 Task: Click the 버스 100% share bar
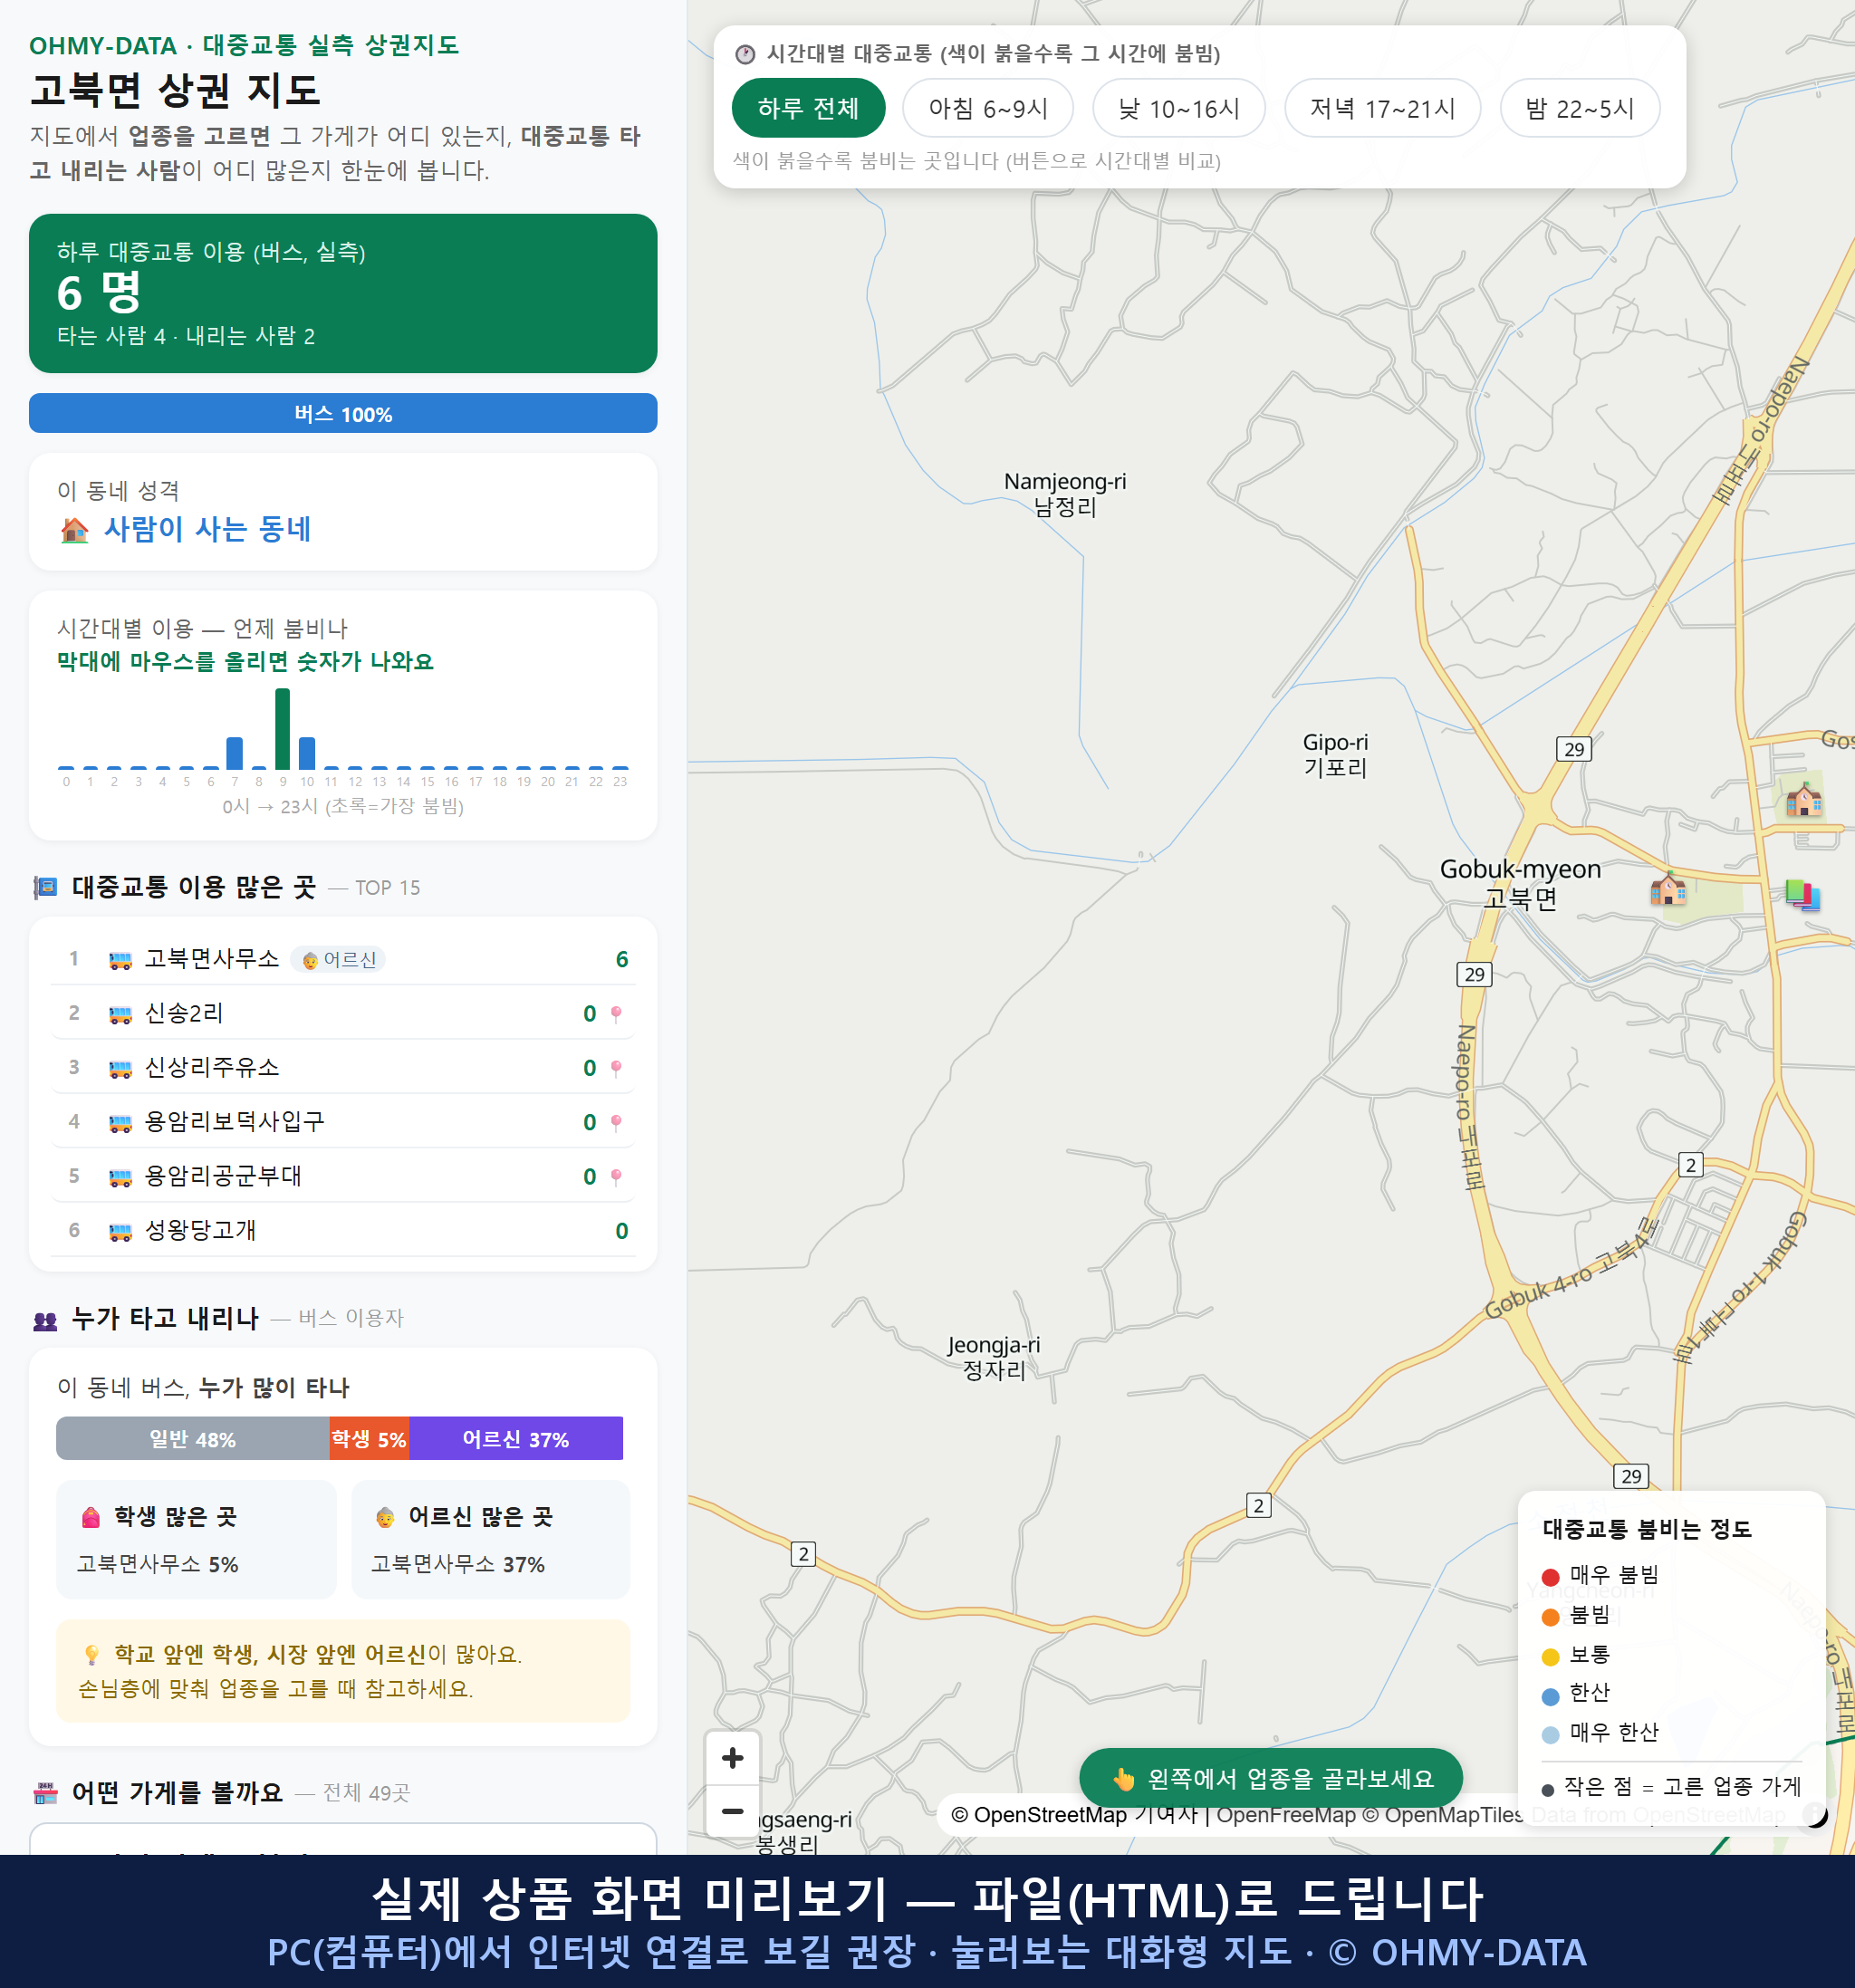(x=343, y=413)
